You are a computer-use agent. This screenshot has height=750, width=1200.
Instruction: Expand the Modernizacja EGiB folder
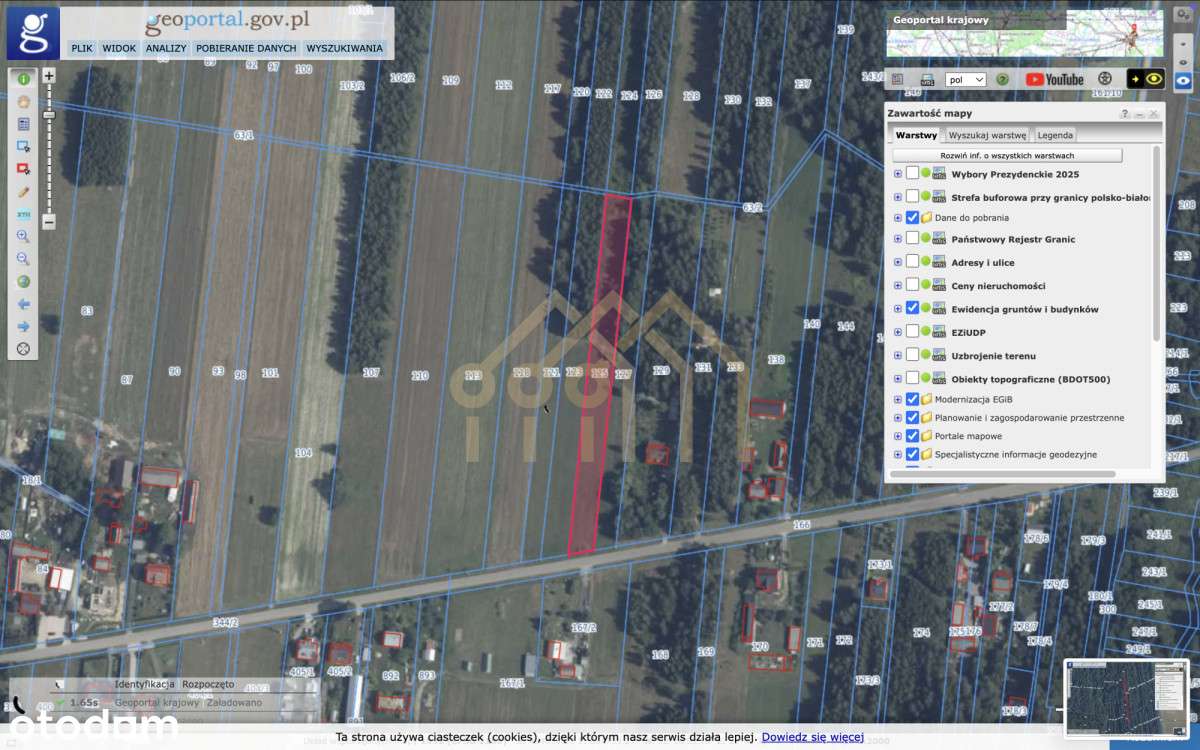tap(897, 400)
